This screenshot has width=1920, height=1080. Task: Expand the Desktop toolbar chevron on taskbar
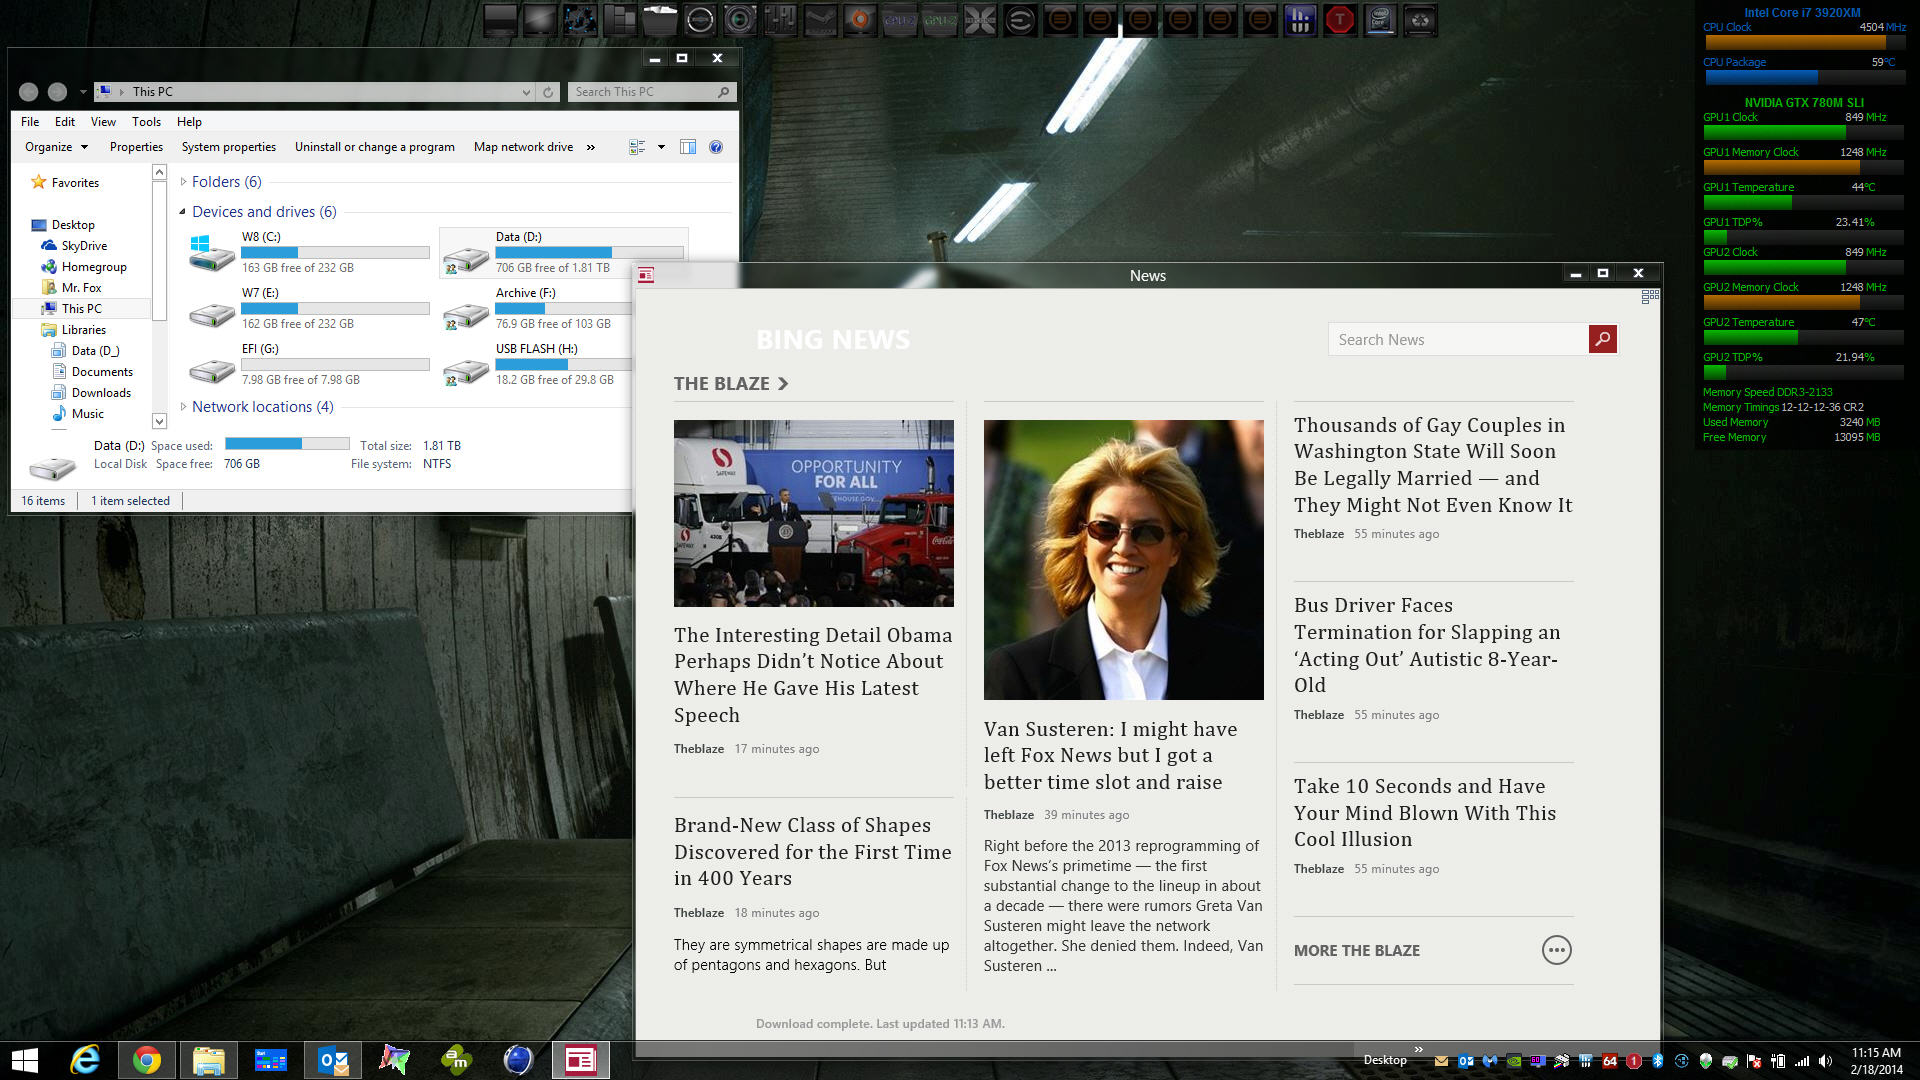pyautogui.click(x=1418, y=1049)
